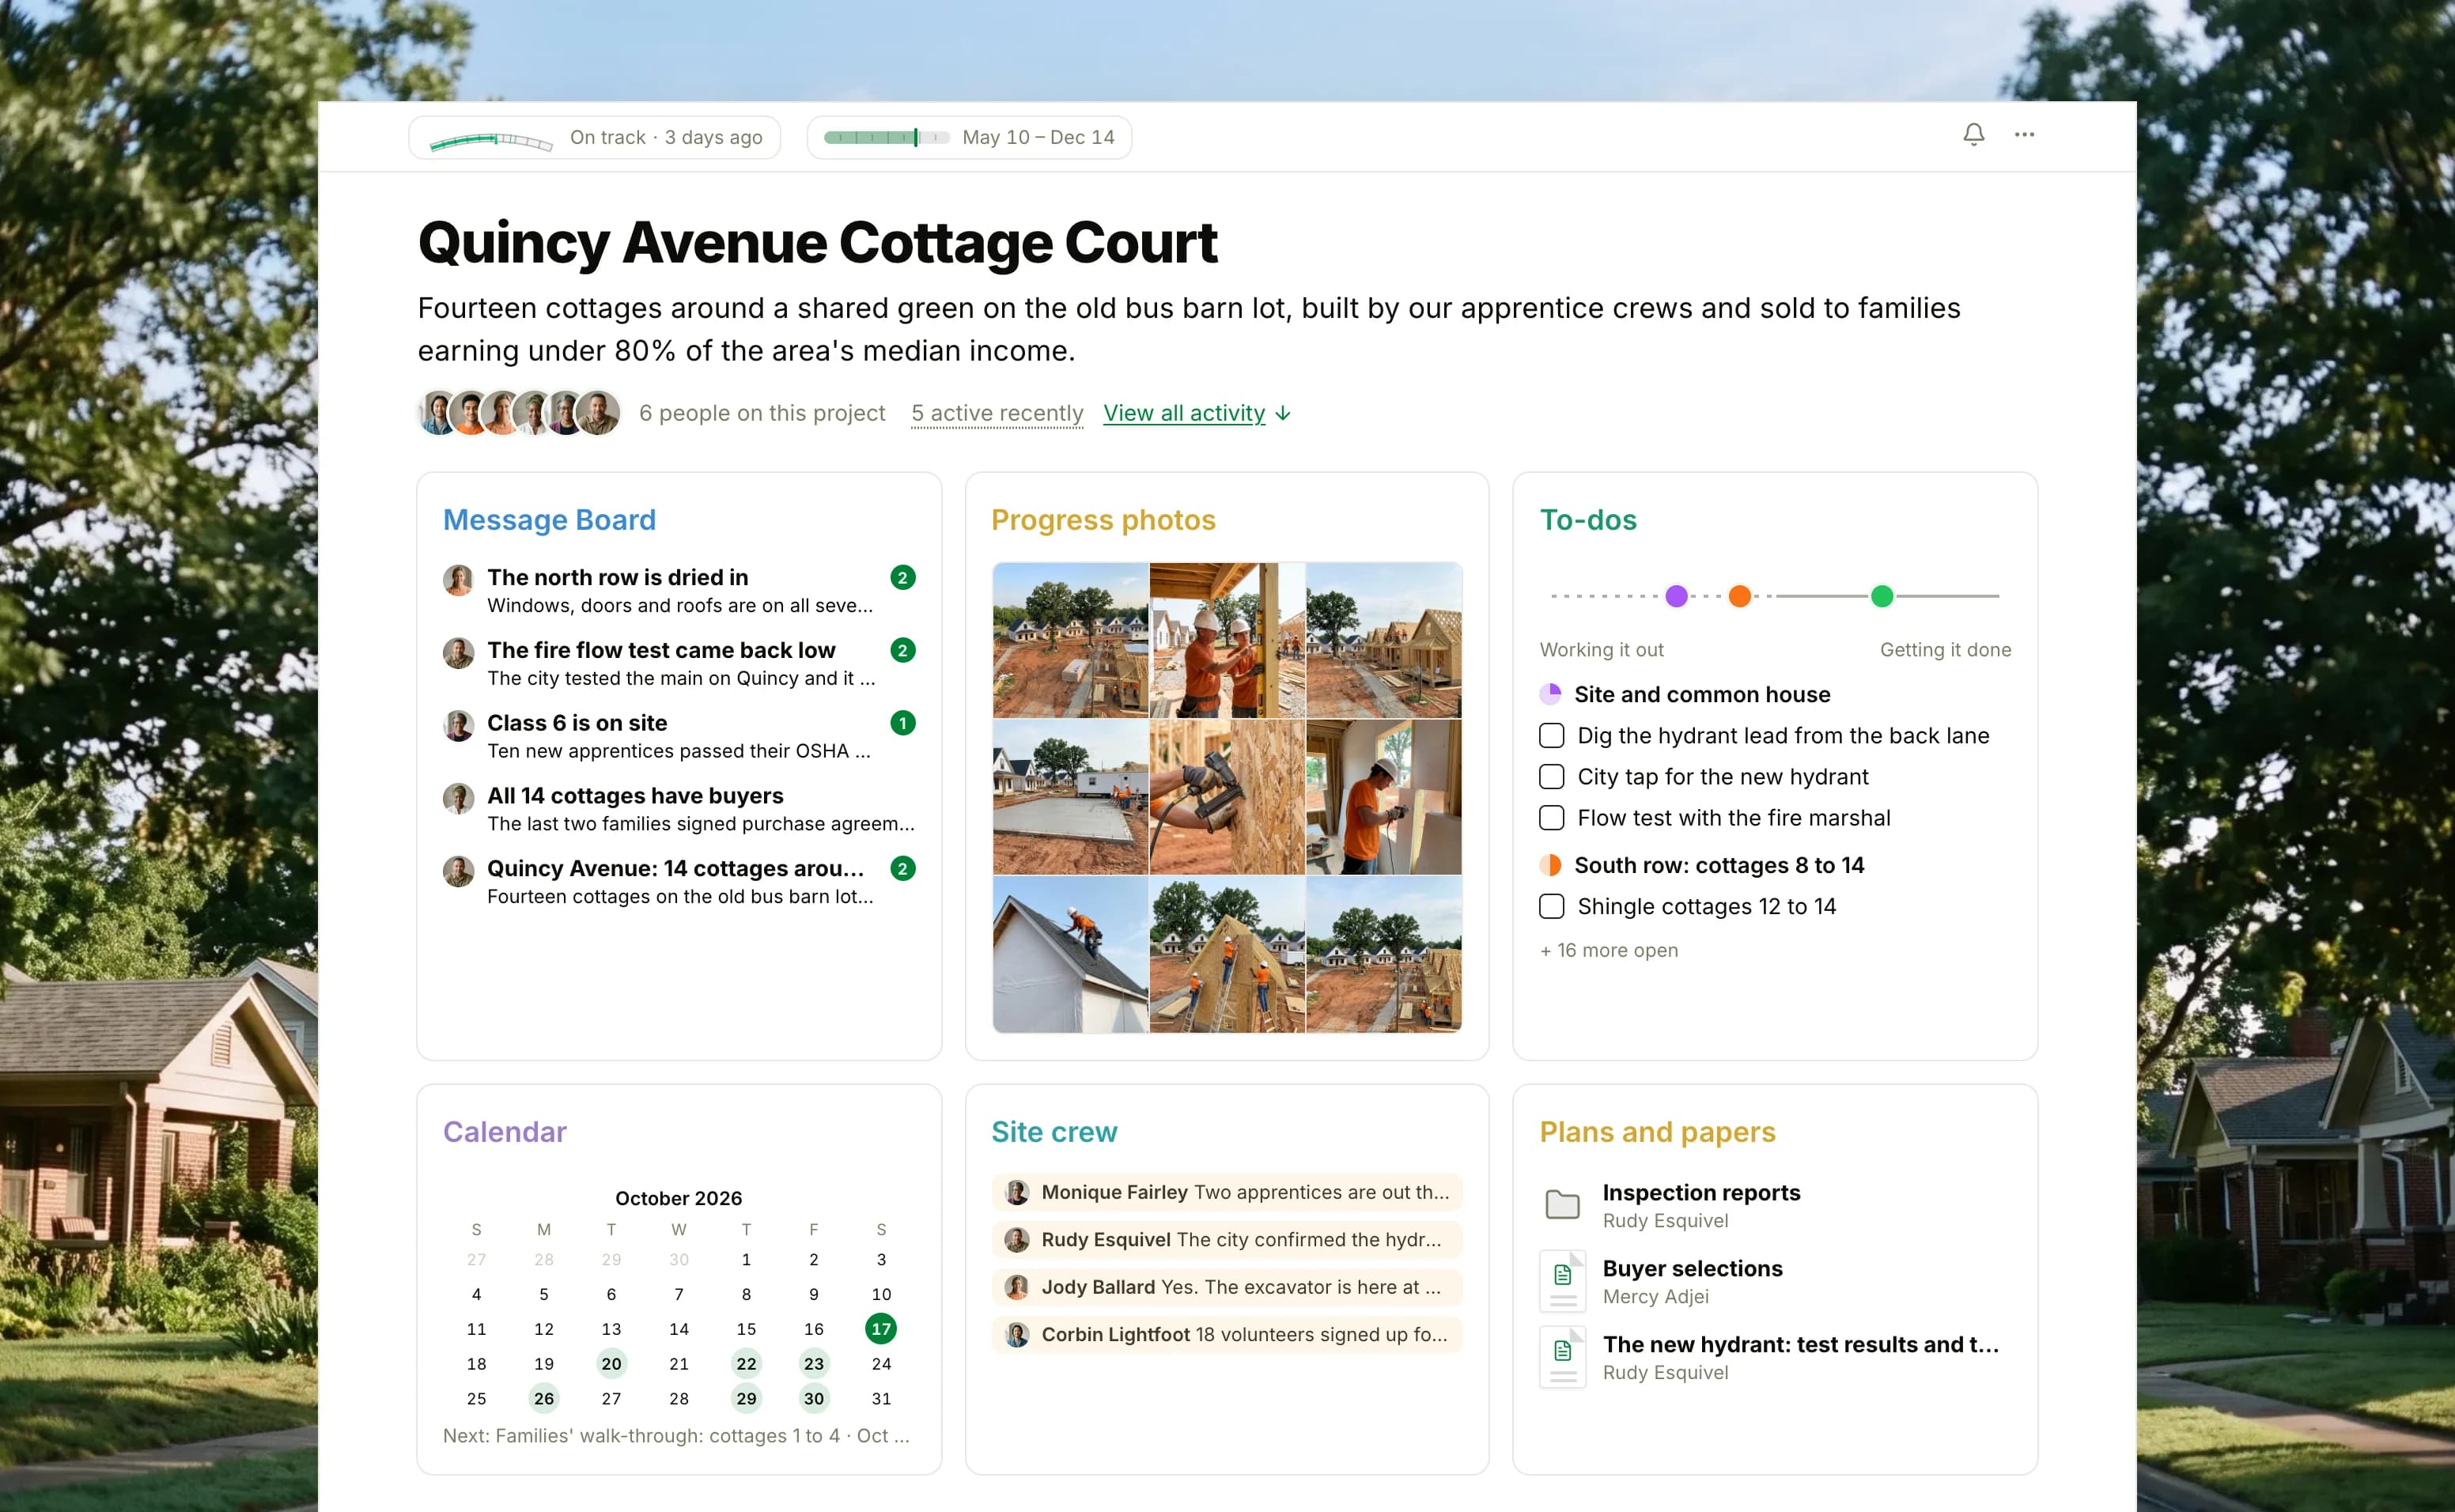
Task: Open unread badge on Class 6 is on site
Action: [x=902, y=723]
